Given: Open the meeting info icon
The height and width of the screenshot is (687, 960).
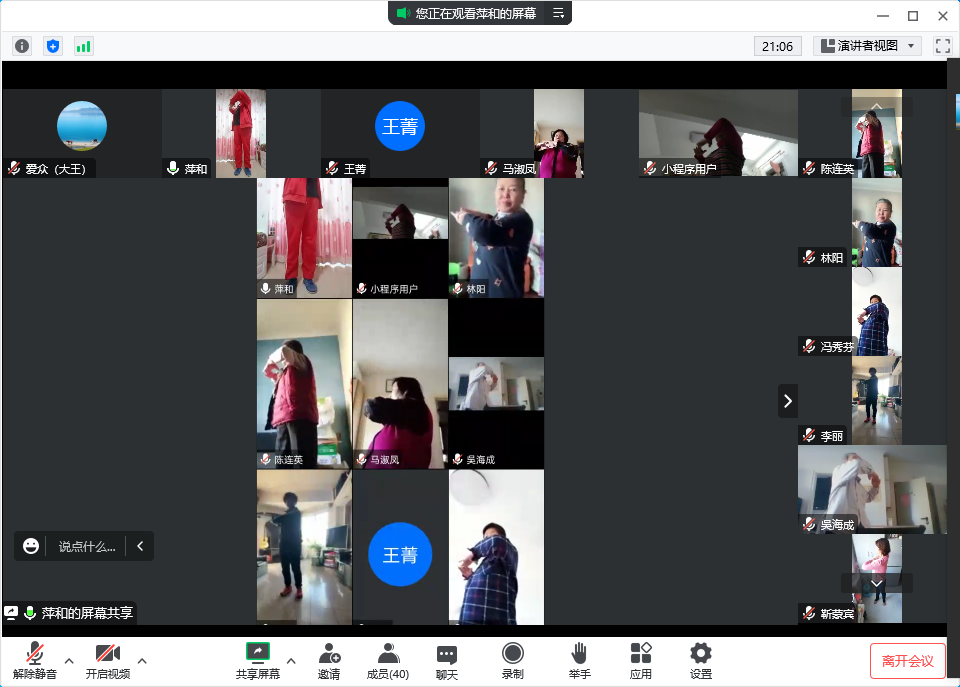Looking at the screenshot, I should pos(22,46).
